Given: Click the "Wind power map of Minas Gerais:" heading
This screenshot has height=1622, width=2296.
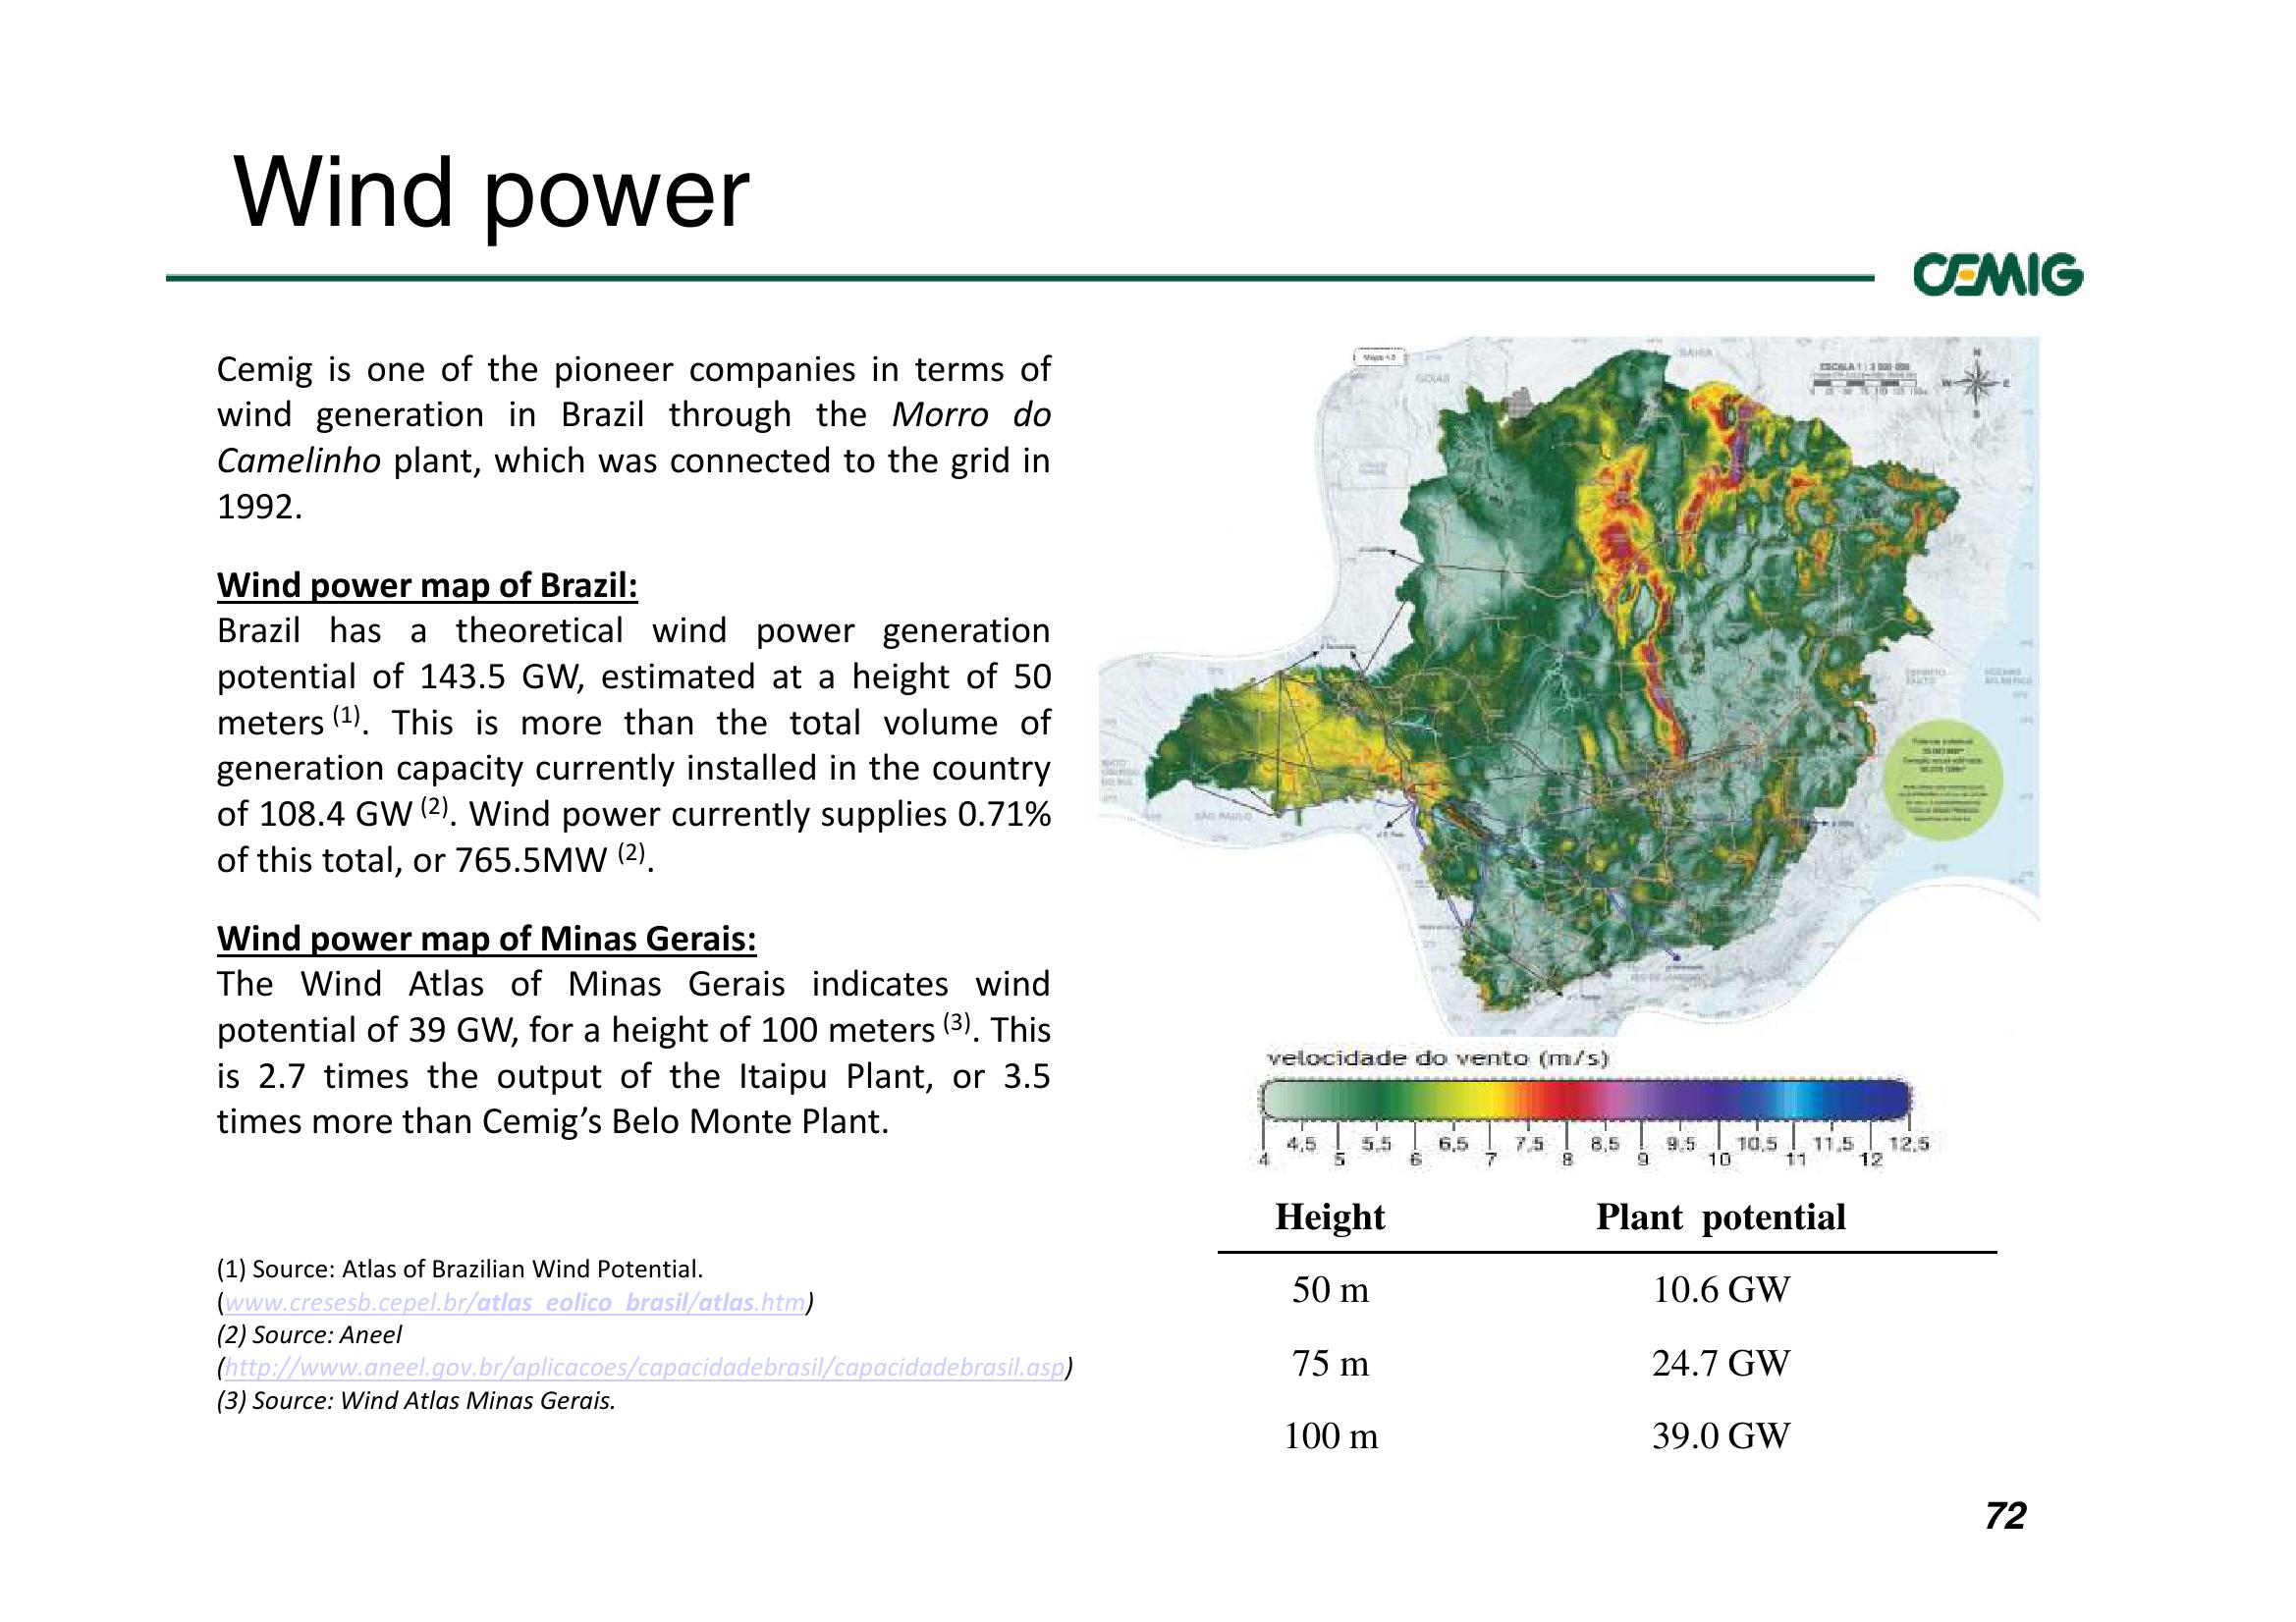Looking at the screenshot, I should click(x=487, y=939).
